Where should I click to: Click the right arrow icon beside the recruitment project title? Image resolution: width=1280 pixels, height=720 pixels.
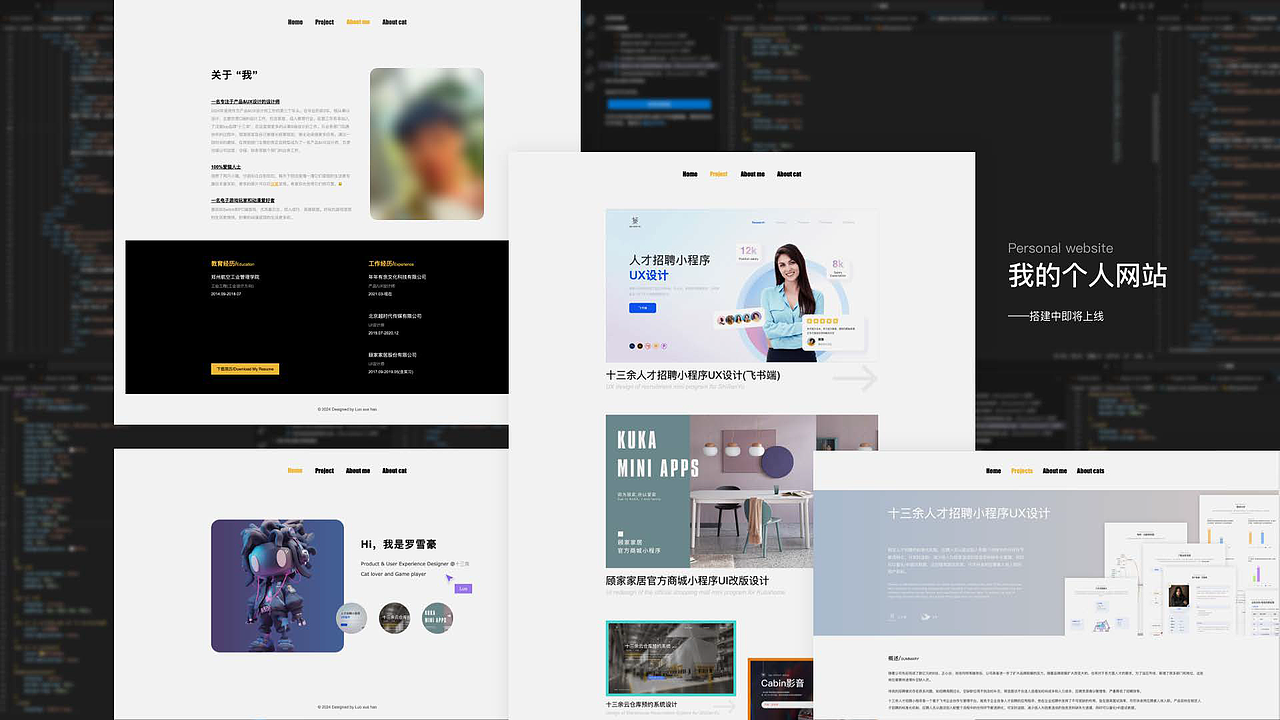tap(855, 378)
